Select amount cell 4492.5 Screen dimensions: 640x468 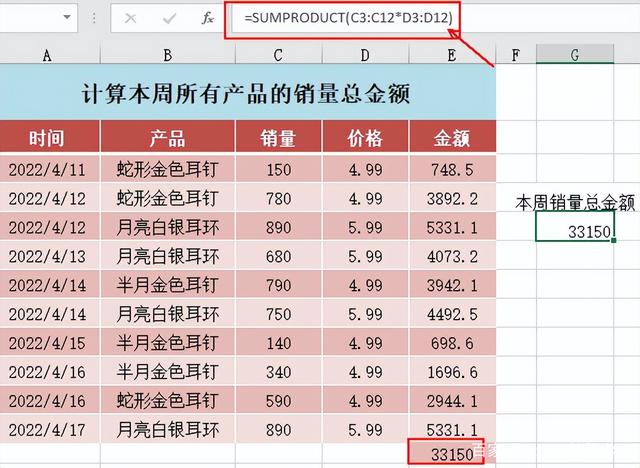coord(453,313)
